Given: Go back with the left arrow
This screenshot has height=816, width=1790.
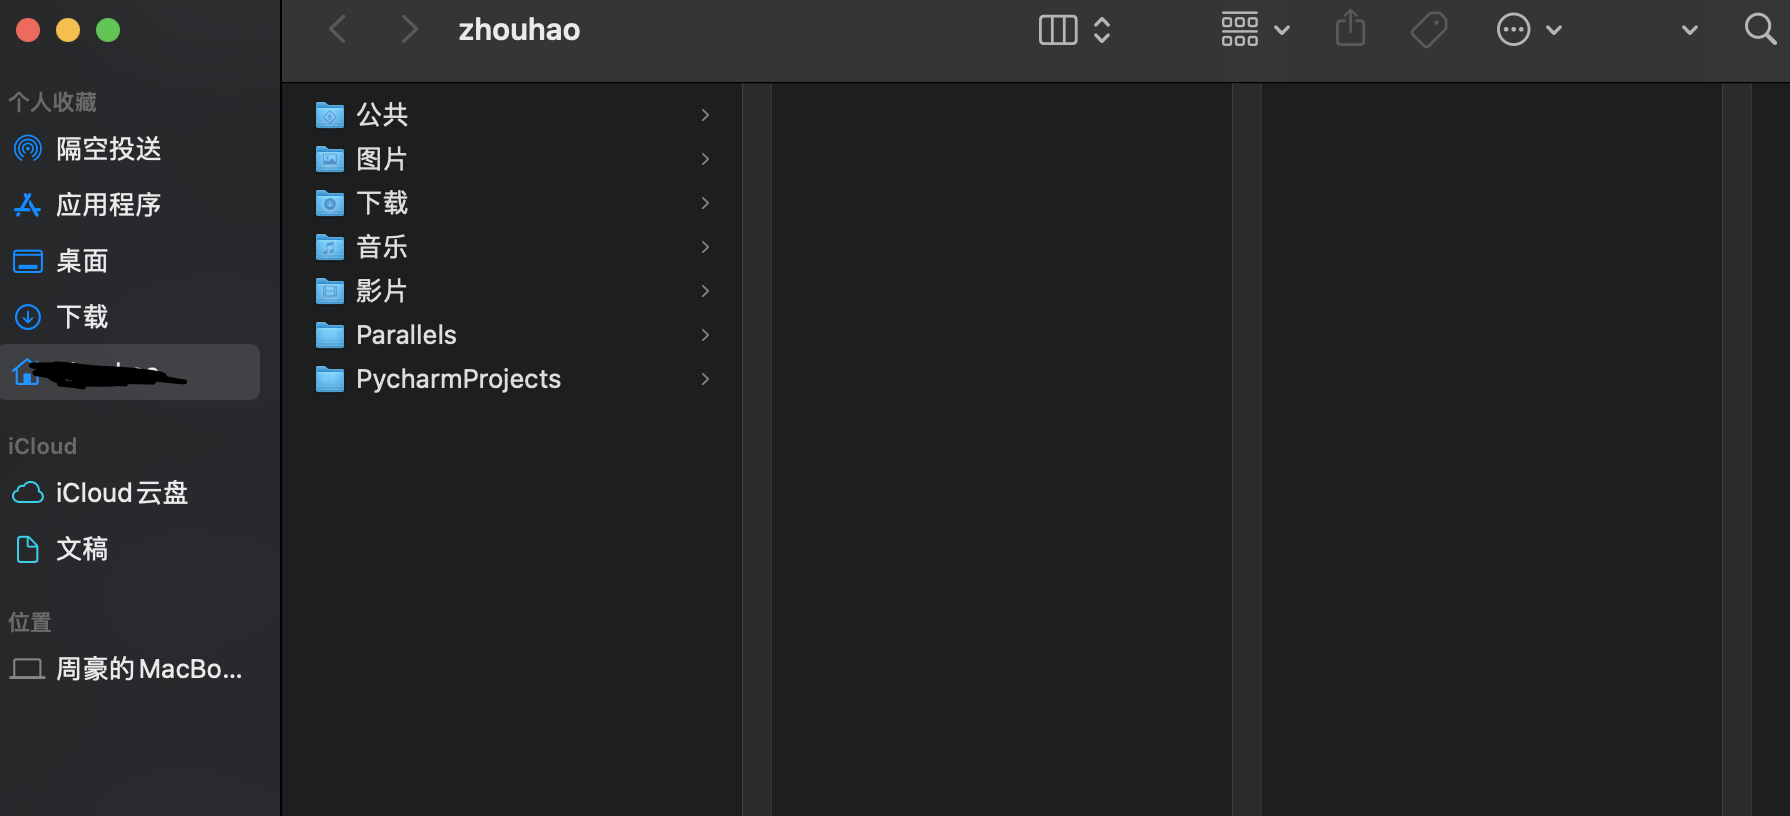Looking at the screenshot, I should (x=338, y=30).
